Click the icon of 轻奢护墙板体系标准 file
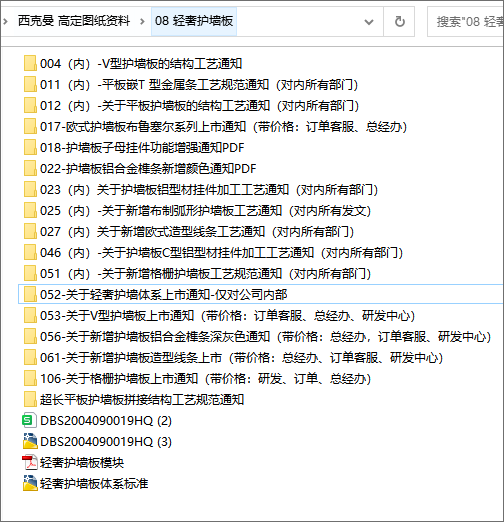504x522 pixels. point(30,483)
